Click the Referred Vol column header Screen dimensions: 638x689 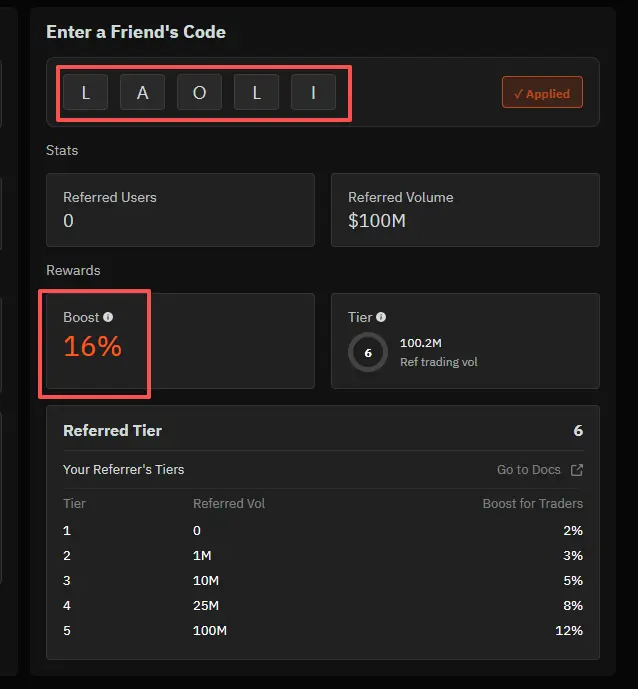click(229, 504)
